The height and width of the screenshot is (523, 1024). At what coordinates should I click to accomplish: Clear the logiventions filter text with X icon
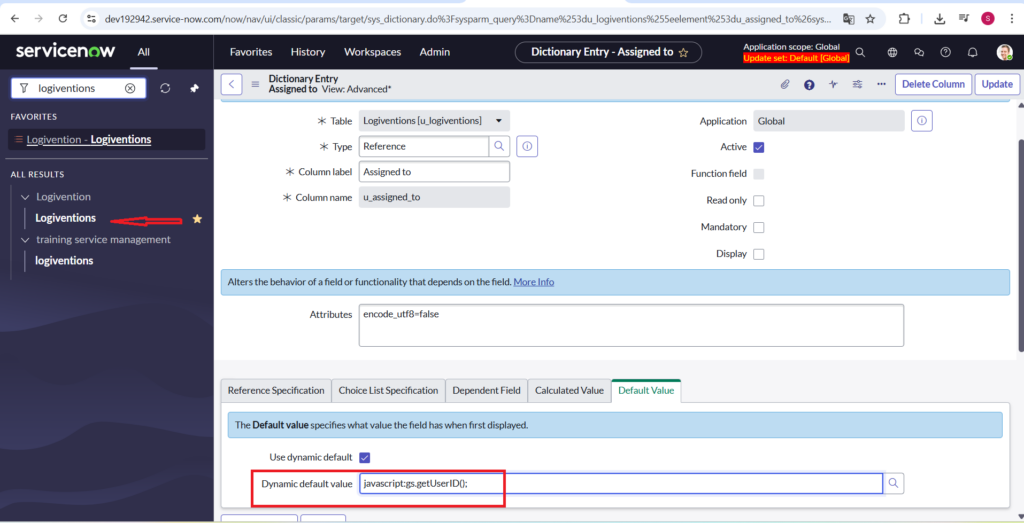[130, 88]
